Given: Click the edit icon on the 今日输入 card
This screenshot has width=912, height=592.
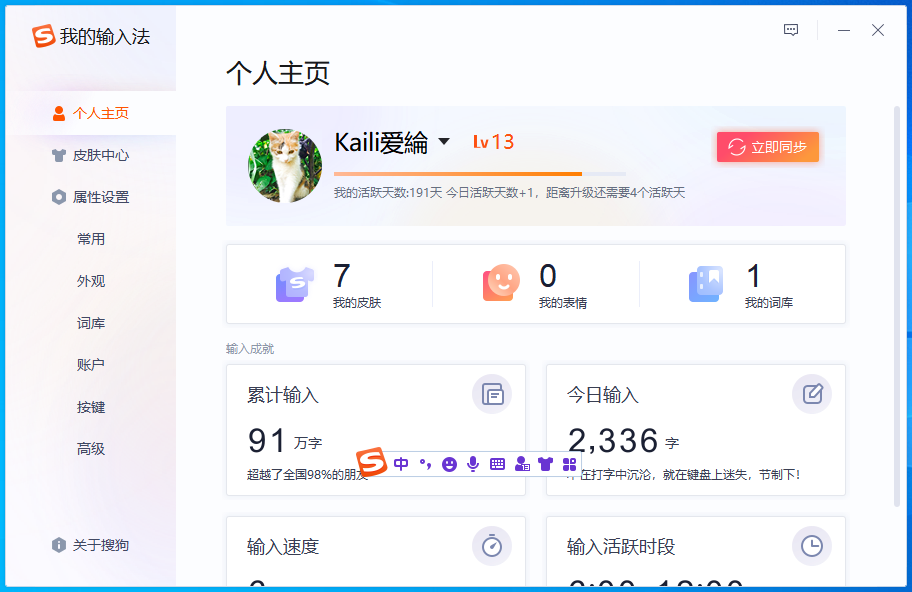Looking at the screenshot, I should (811, 394).
